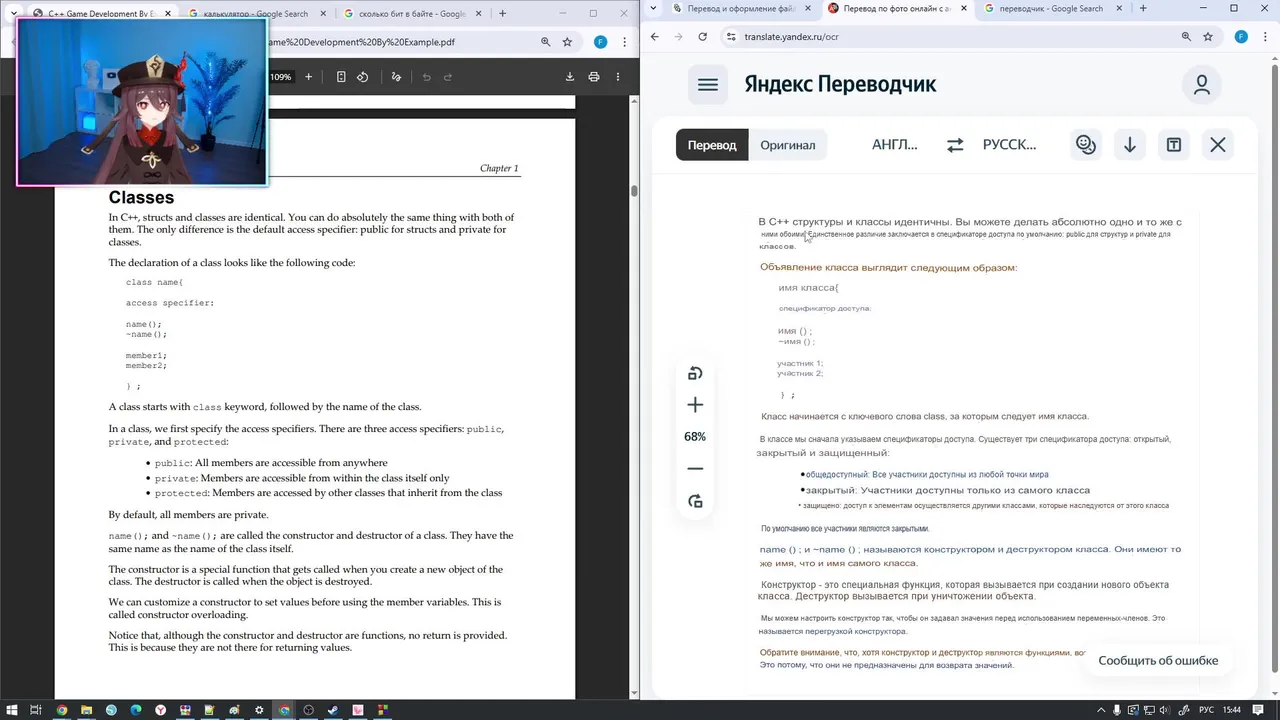Close the калькулятор Google Search tab

pyautogui.click(x=323, y=14)
